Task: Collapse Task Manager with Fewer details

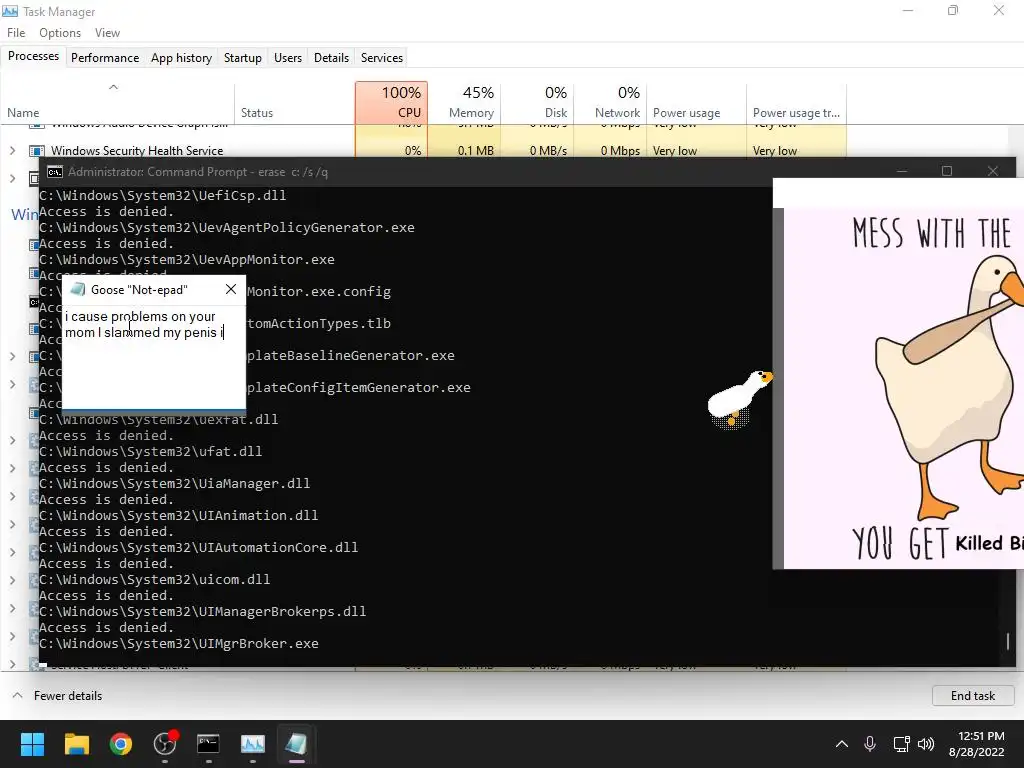Action: coord(57,696)
